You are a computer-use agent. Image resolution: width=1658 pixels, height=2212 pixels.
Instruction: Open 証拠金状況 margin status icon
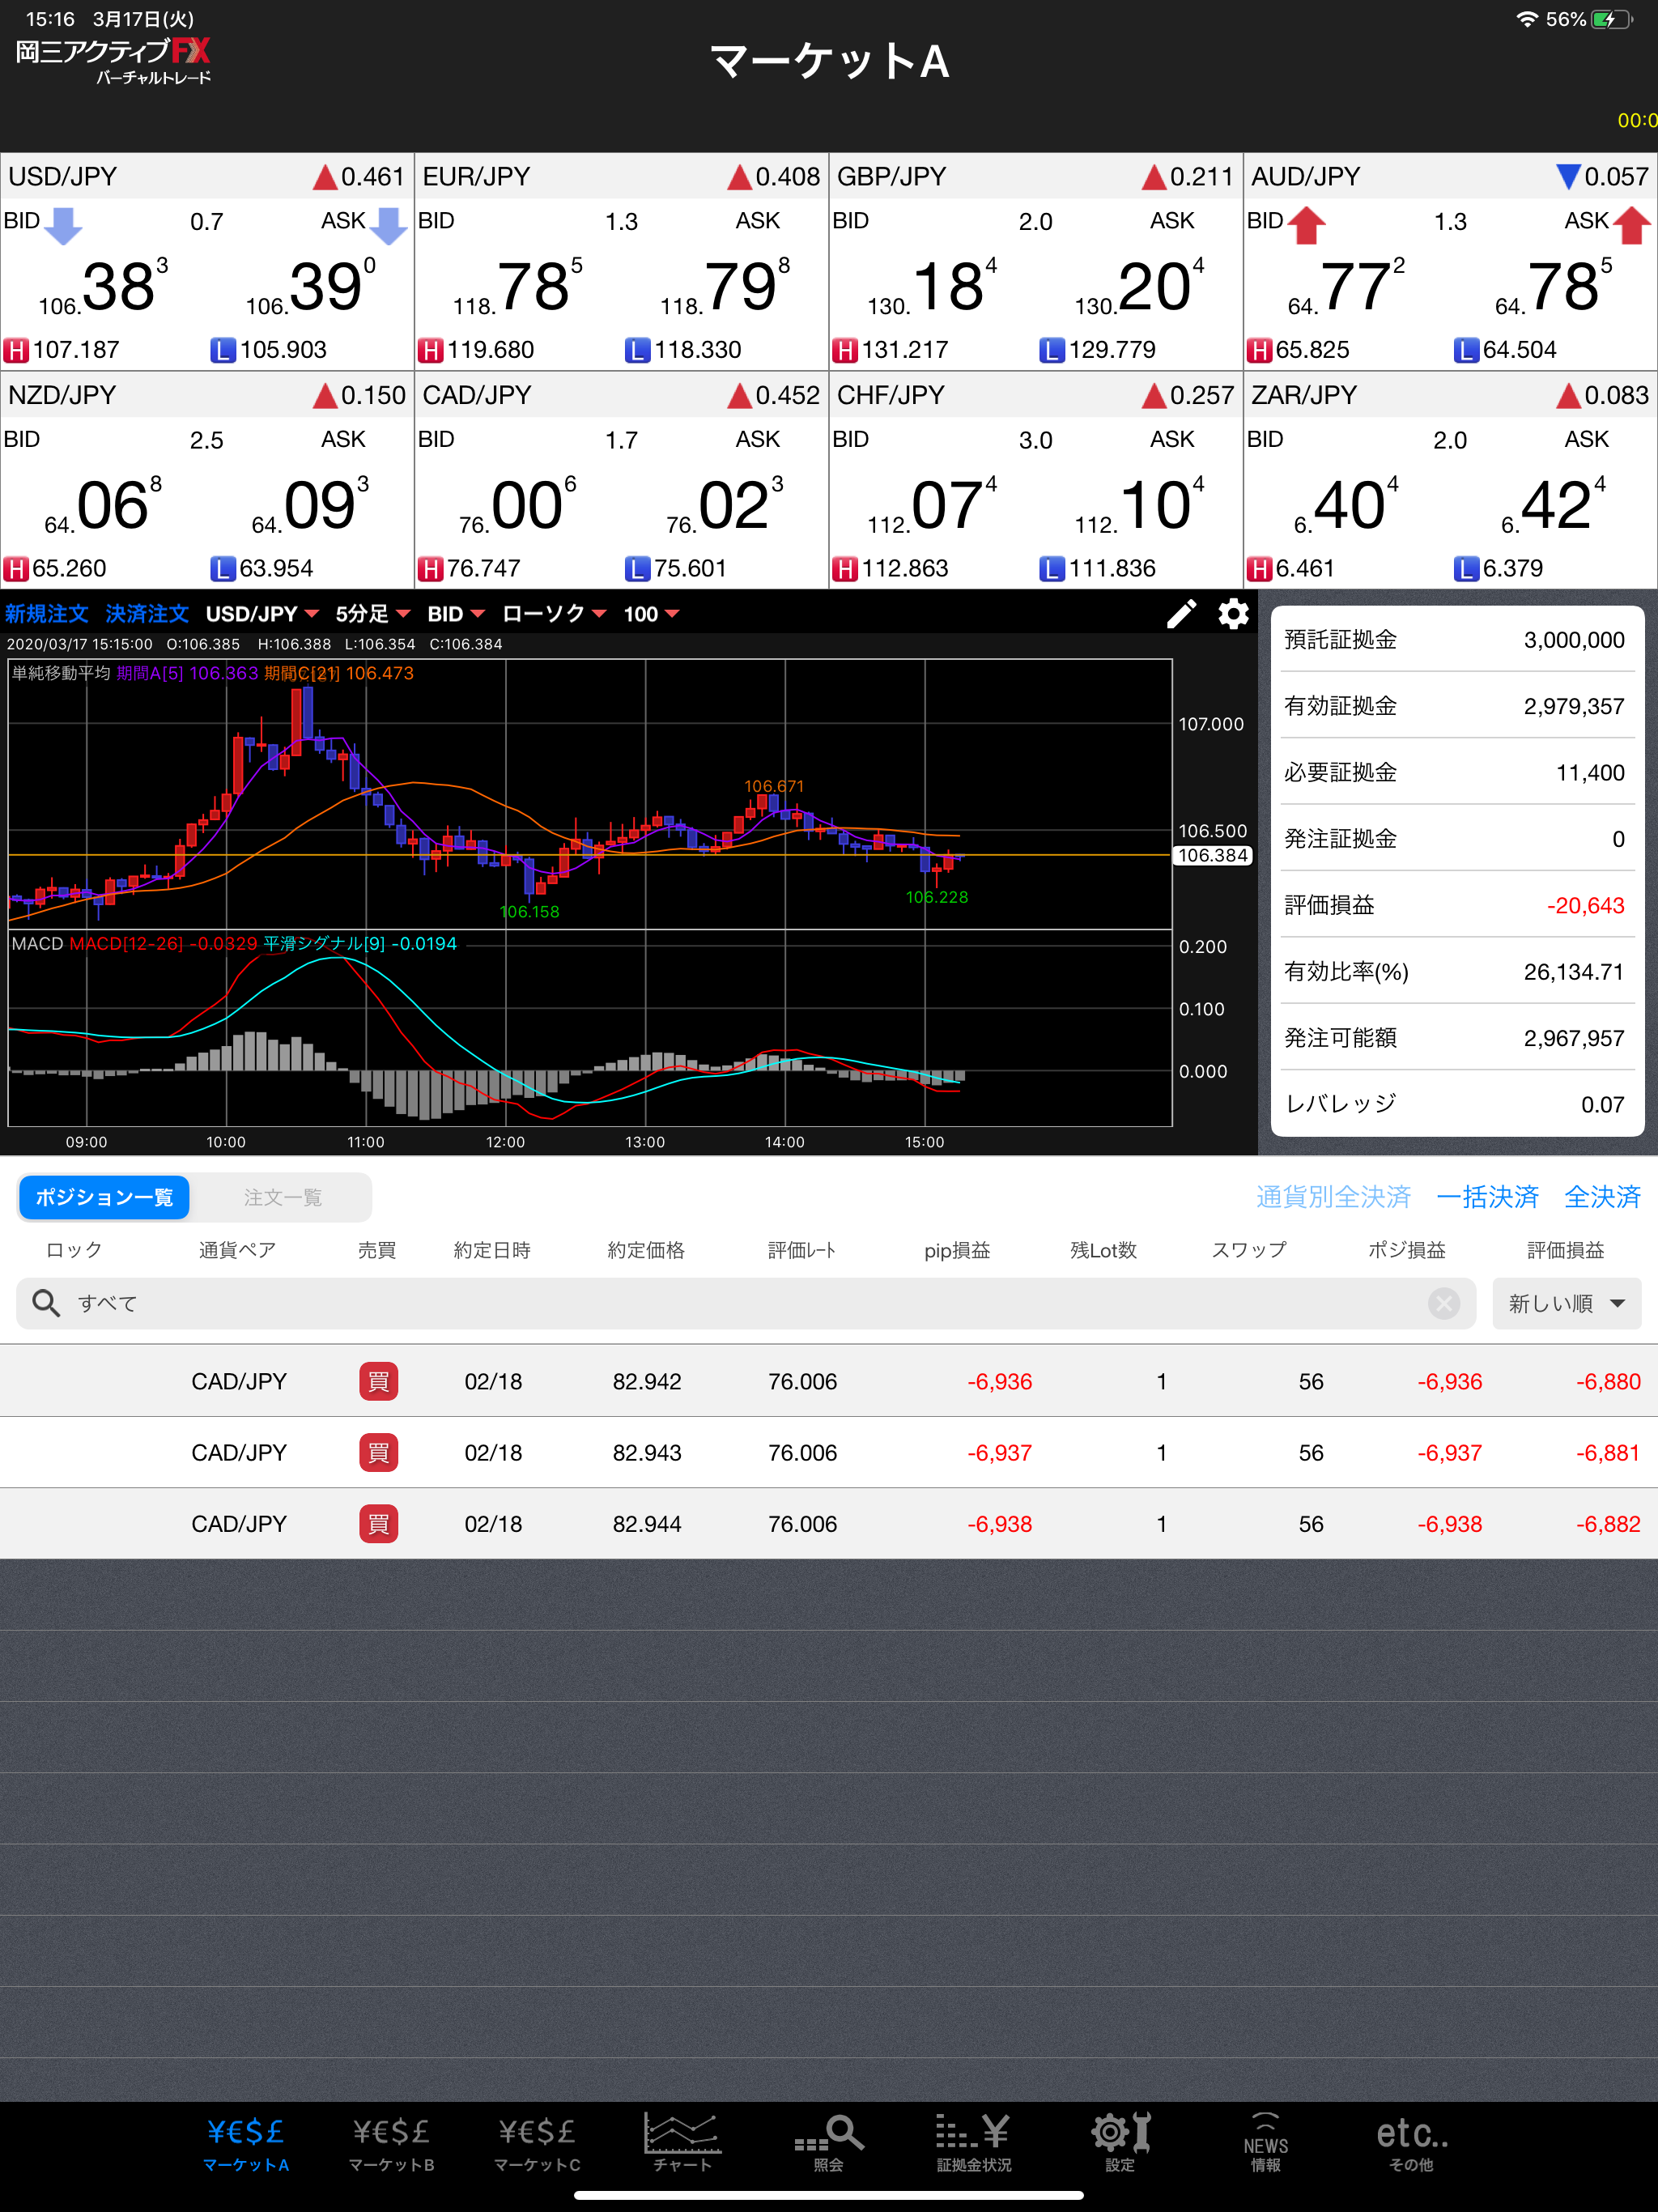(x=973, y=2143)
